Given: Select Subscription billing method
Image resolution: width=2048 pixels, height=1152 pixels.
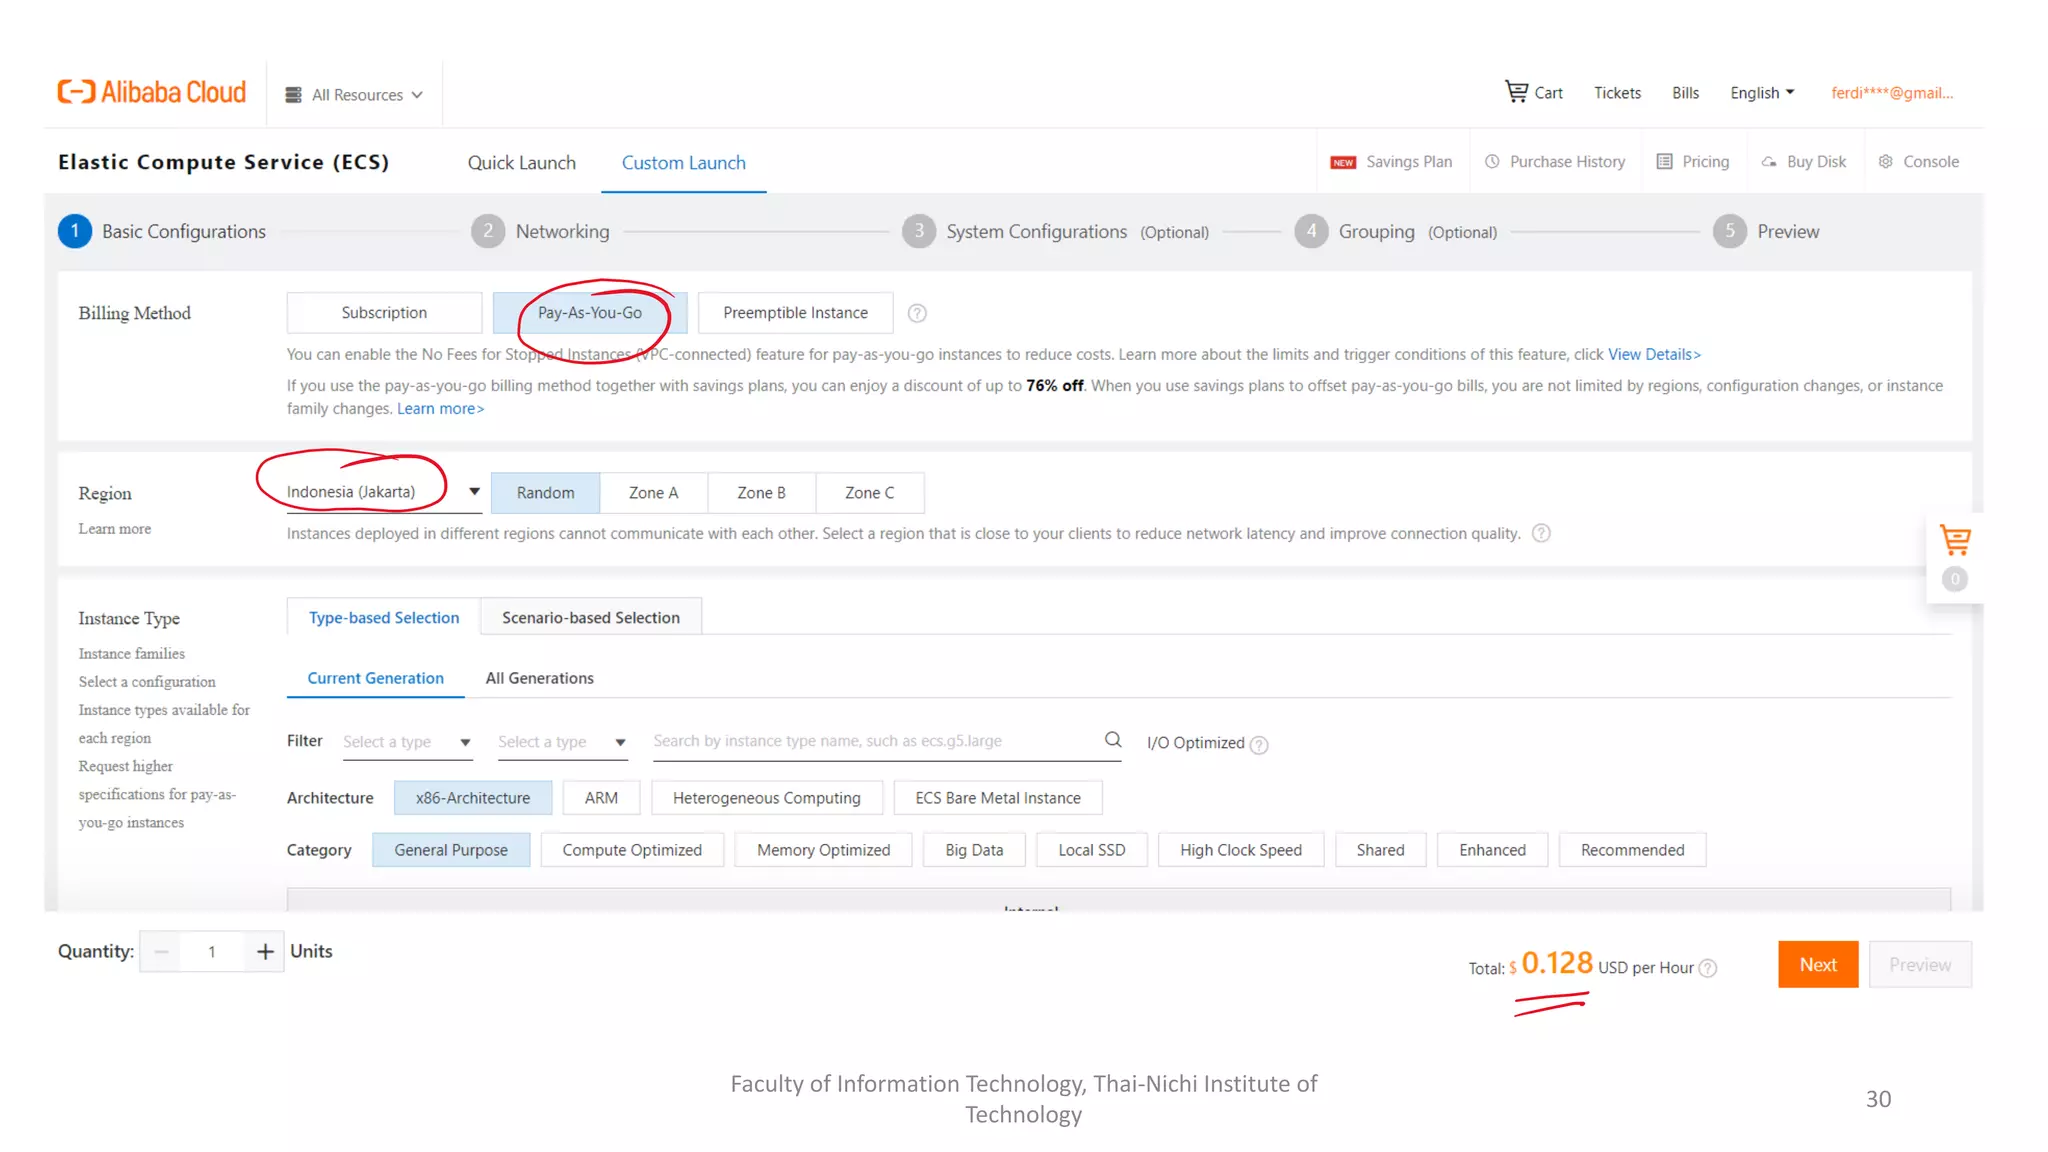Looking at the screenshot, I should pos(384,313).
